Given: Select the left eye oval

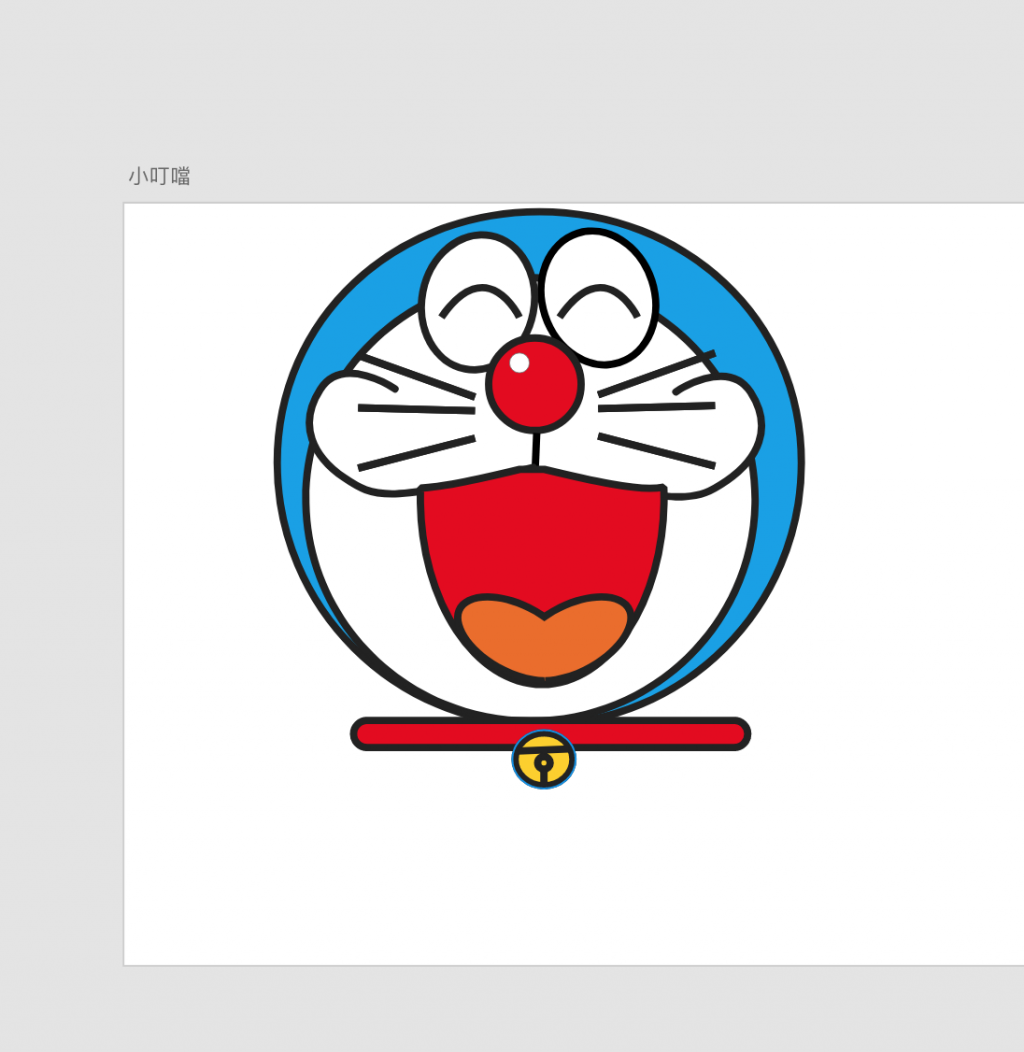Looking at the screenshot, I should pyautogui.click(x=478, y=302).
